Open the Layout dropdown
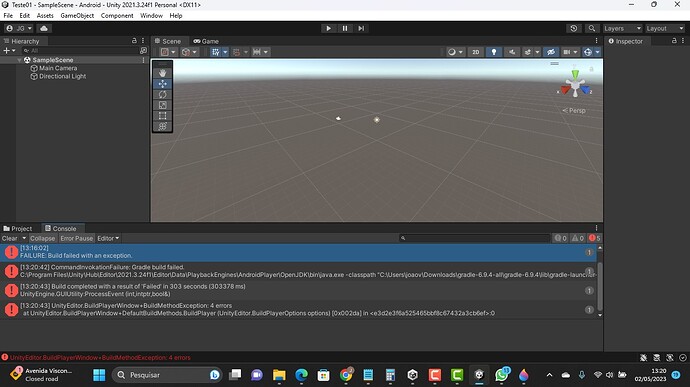The height and width of the screenshot is (387, 690). point(665,28)
